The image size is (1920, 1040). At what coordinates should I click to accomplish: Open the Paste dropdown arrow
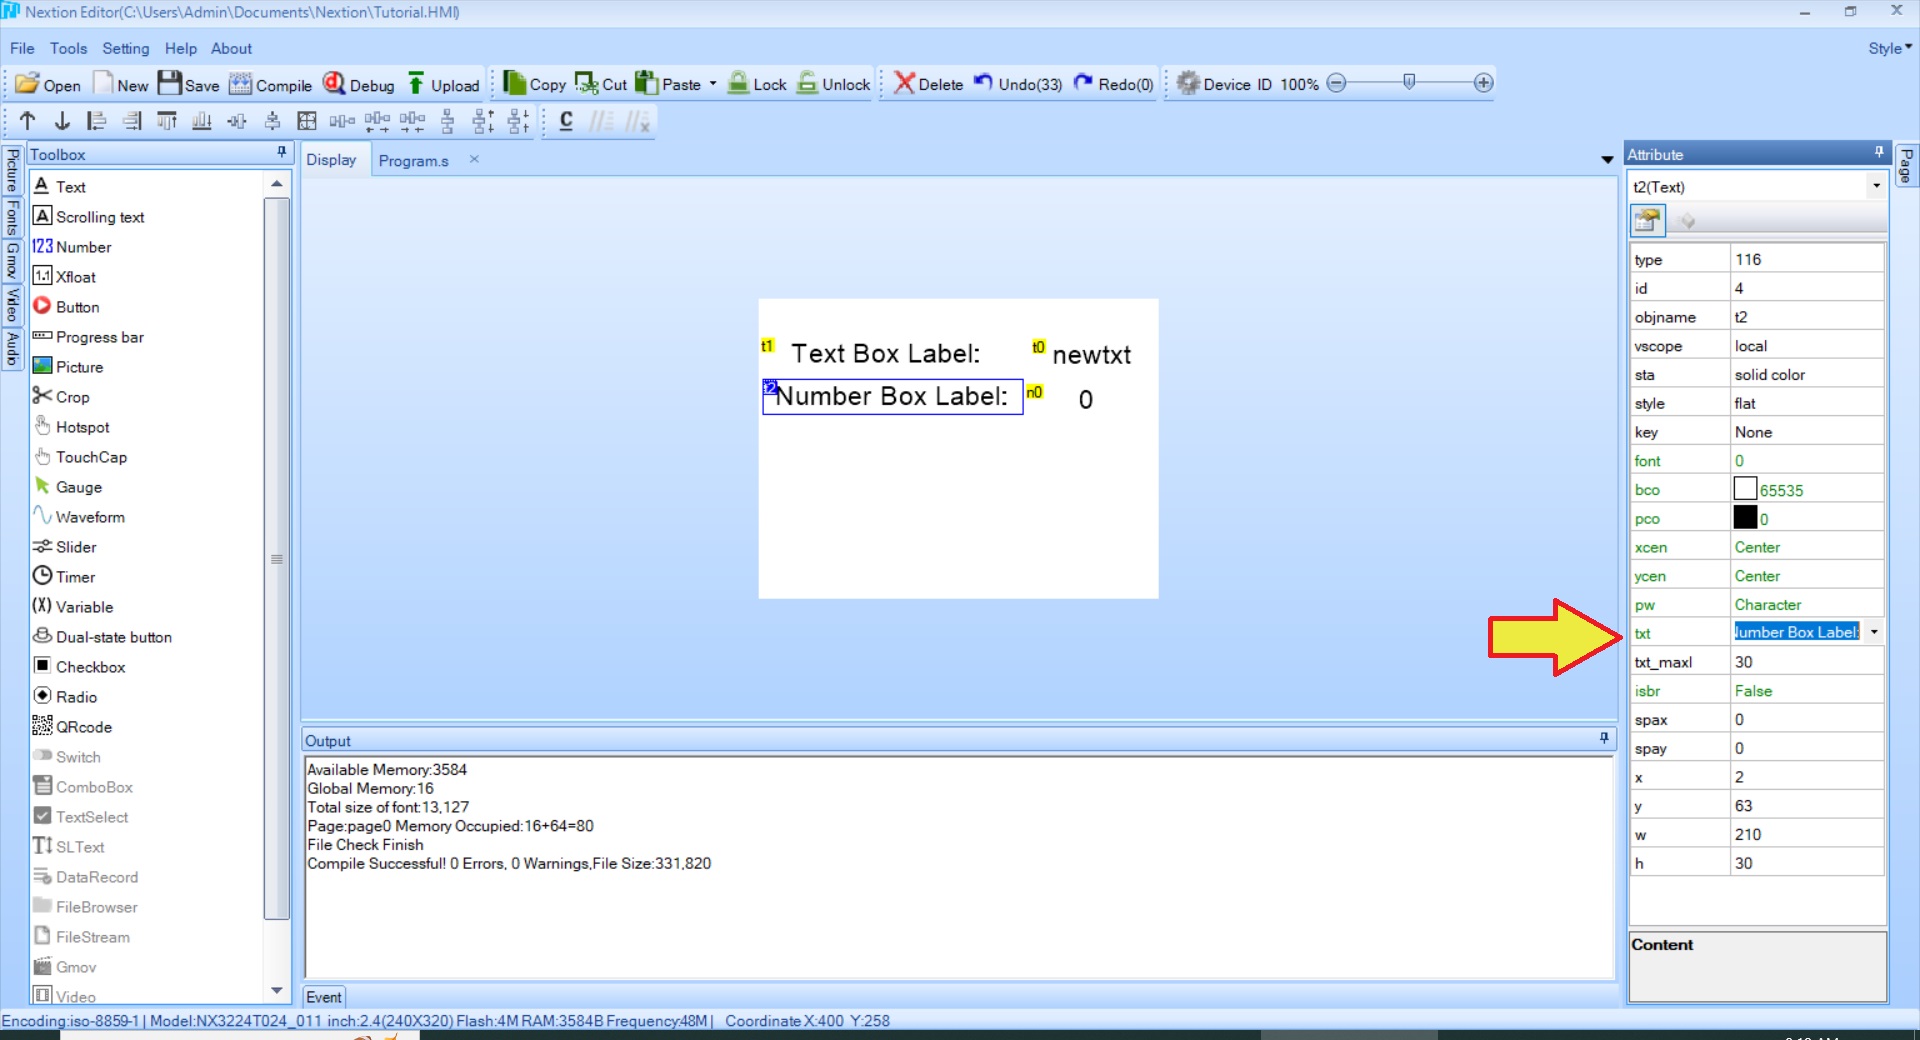coord(713,84)
